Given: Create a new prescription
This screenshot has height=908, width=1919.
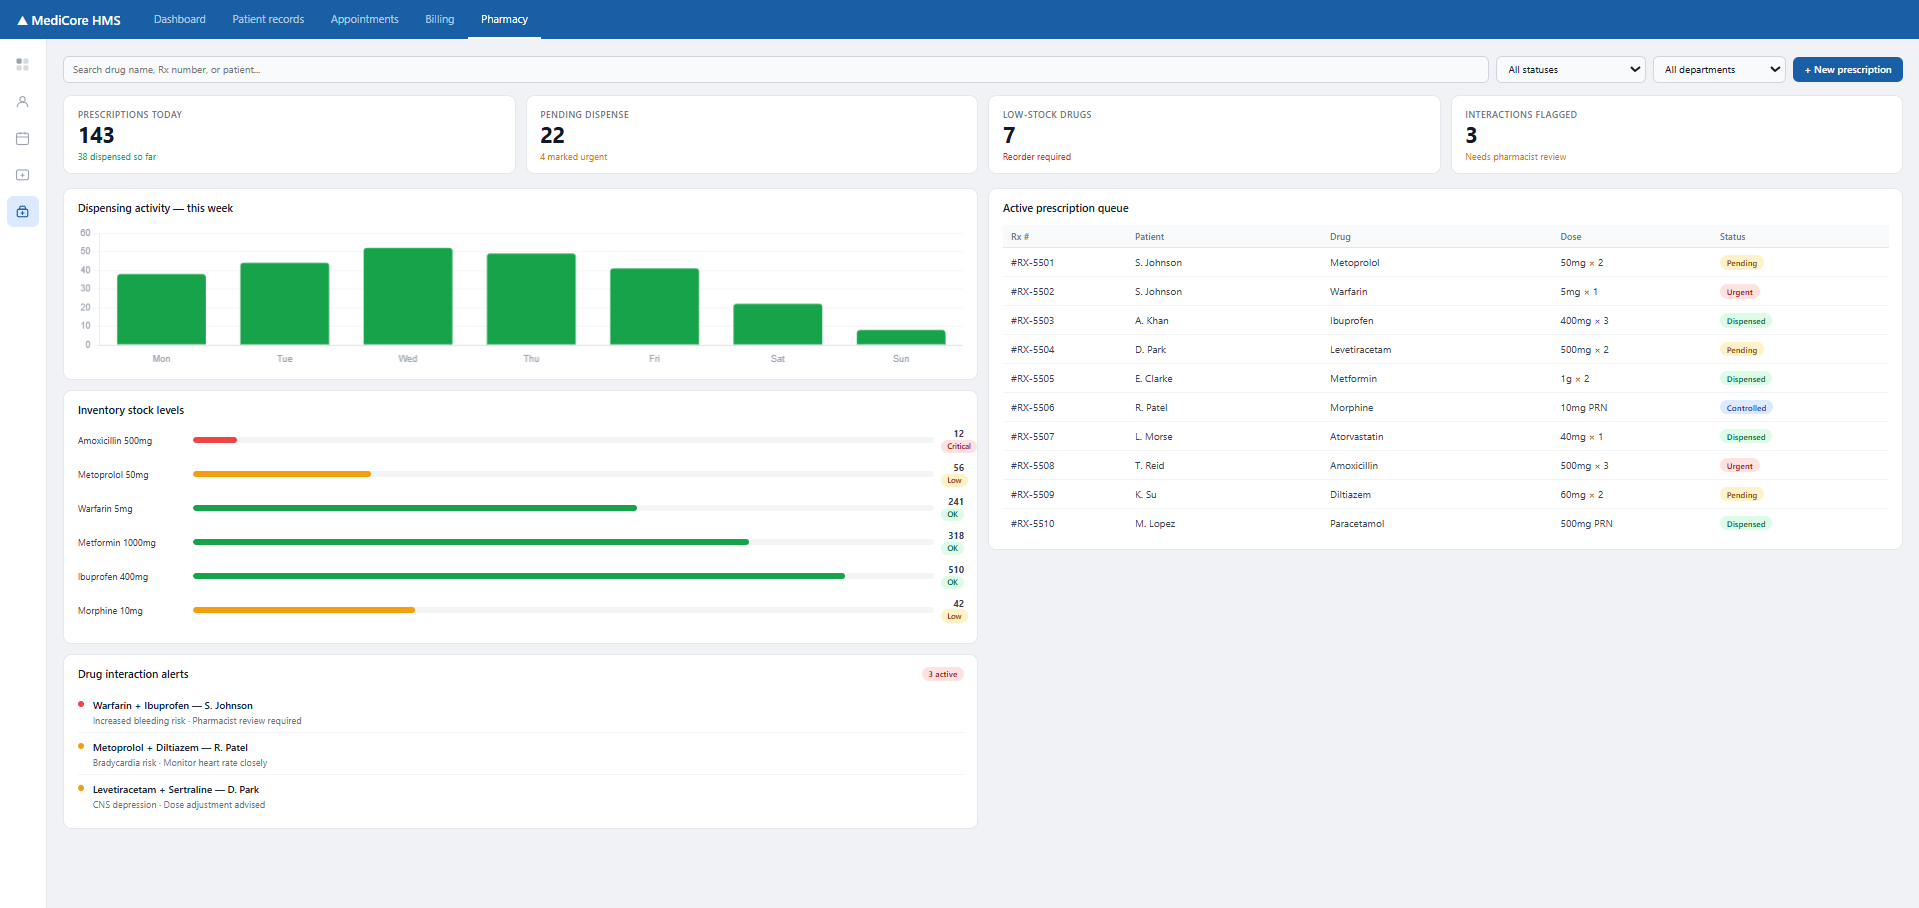Looking at the screenshot, I should [1847, 70].
